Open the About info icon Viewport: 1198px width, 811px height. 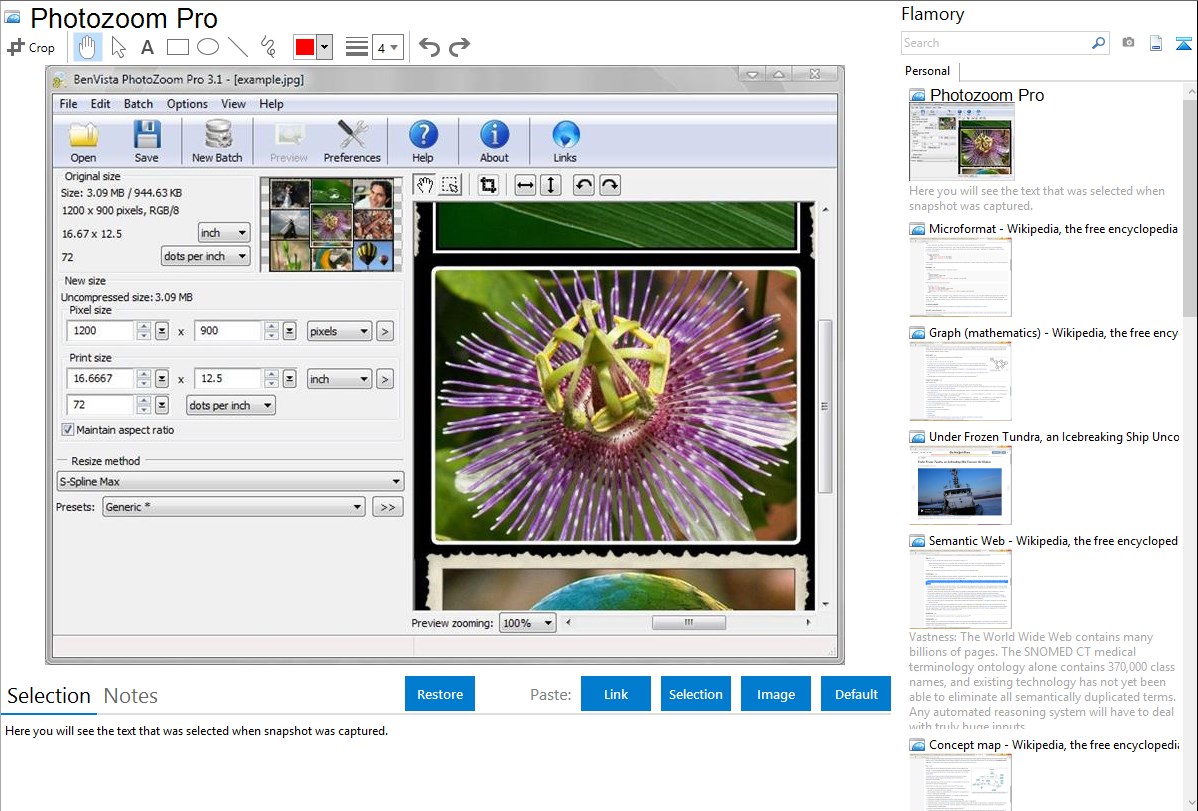[x=494, y=141]
